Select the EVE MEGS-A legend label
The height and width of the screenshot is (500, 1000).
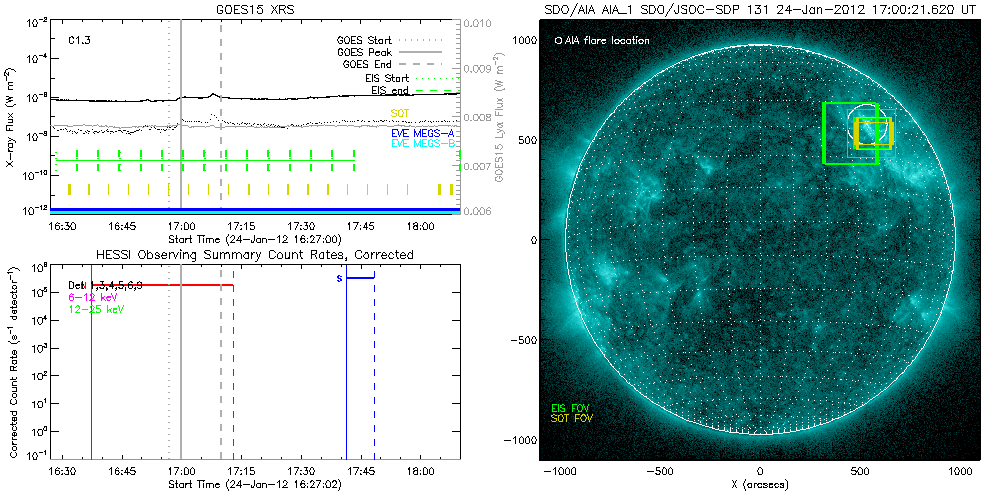(x=423, y=134)
